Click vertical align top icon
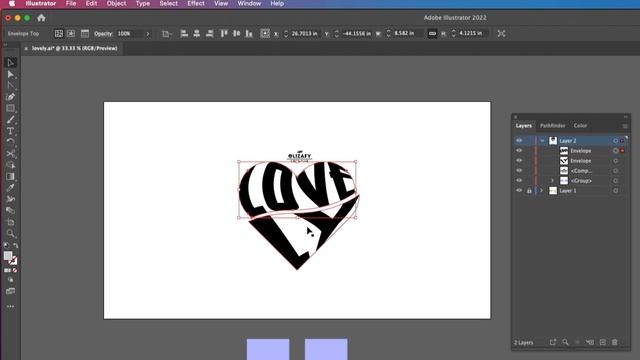Image resolution: width=640 pixels, height=360 pixels. 224,33
